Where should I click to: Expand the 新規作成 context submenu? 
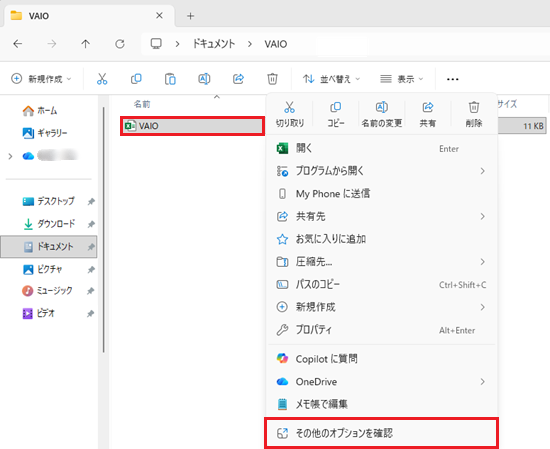[483, 307]
